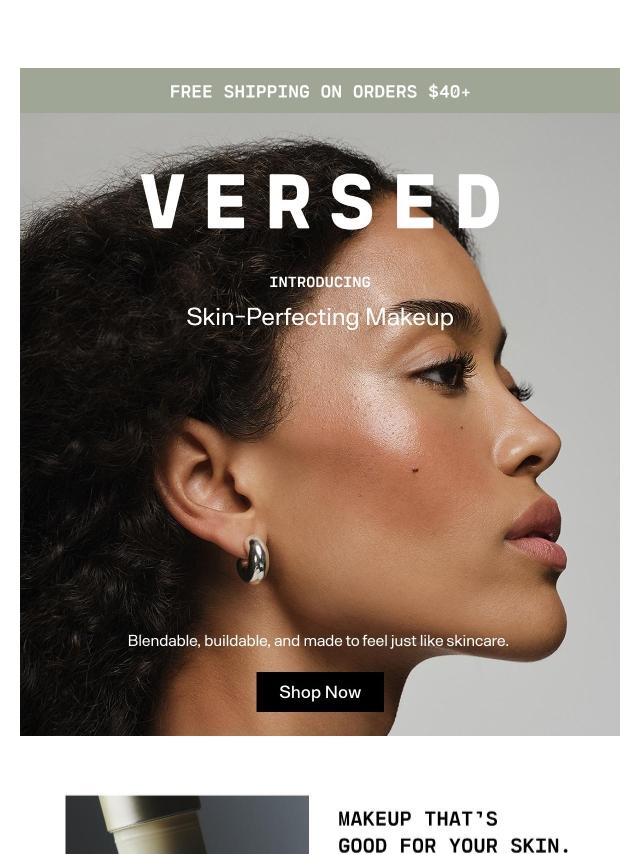The height and width of the screenshot is (854, 640).
Task: Click the INTRODUCING label
Action: [x=320, y=282]
